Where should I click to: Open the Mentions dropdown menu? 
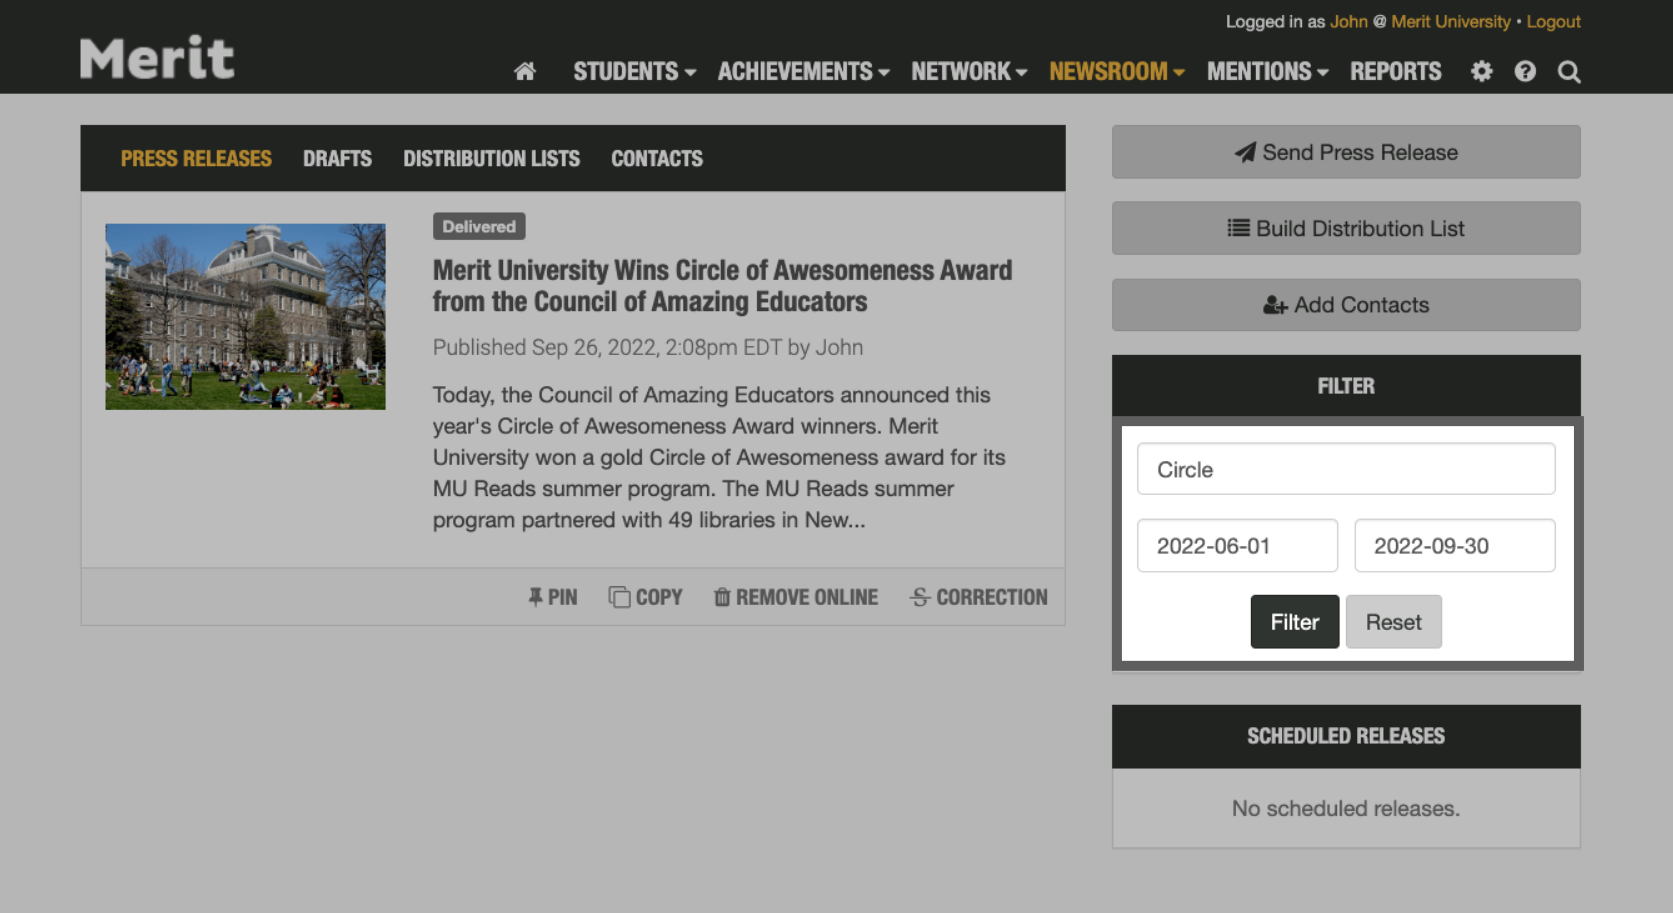[1266, 71]
